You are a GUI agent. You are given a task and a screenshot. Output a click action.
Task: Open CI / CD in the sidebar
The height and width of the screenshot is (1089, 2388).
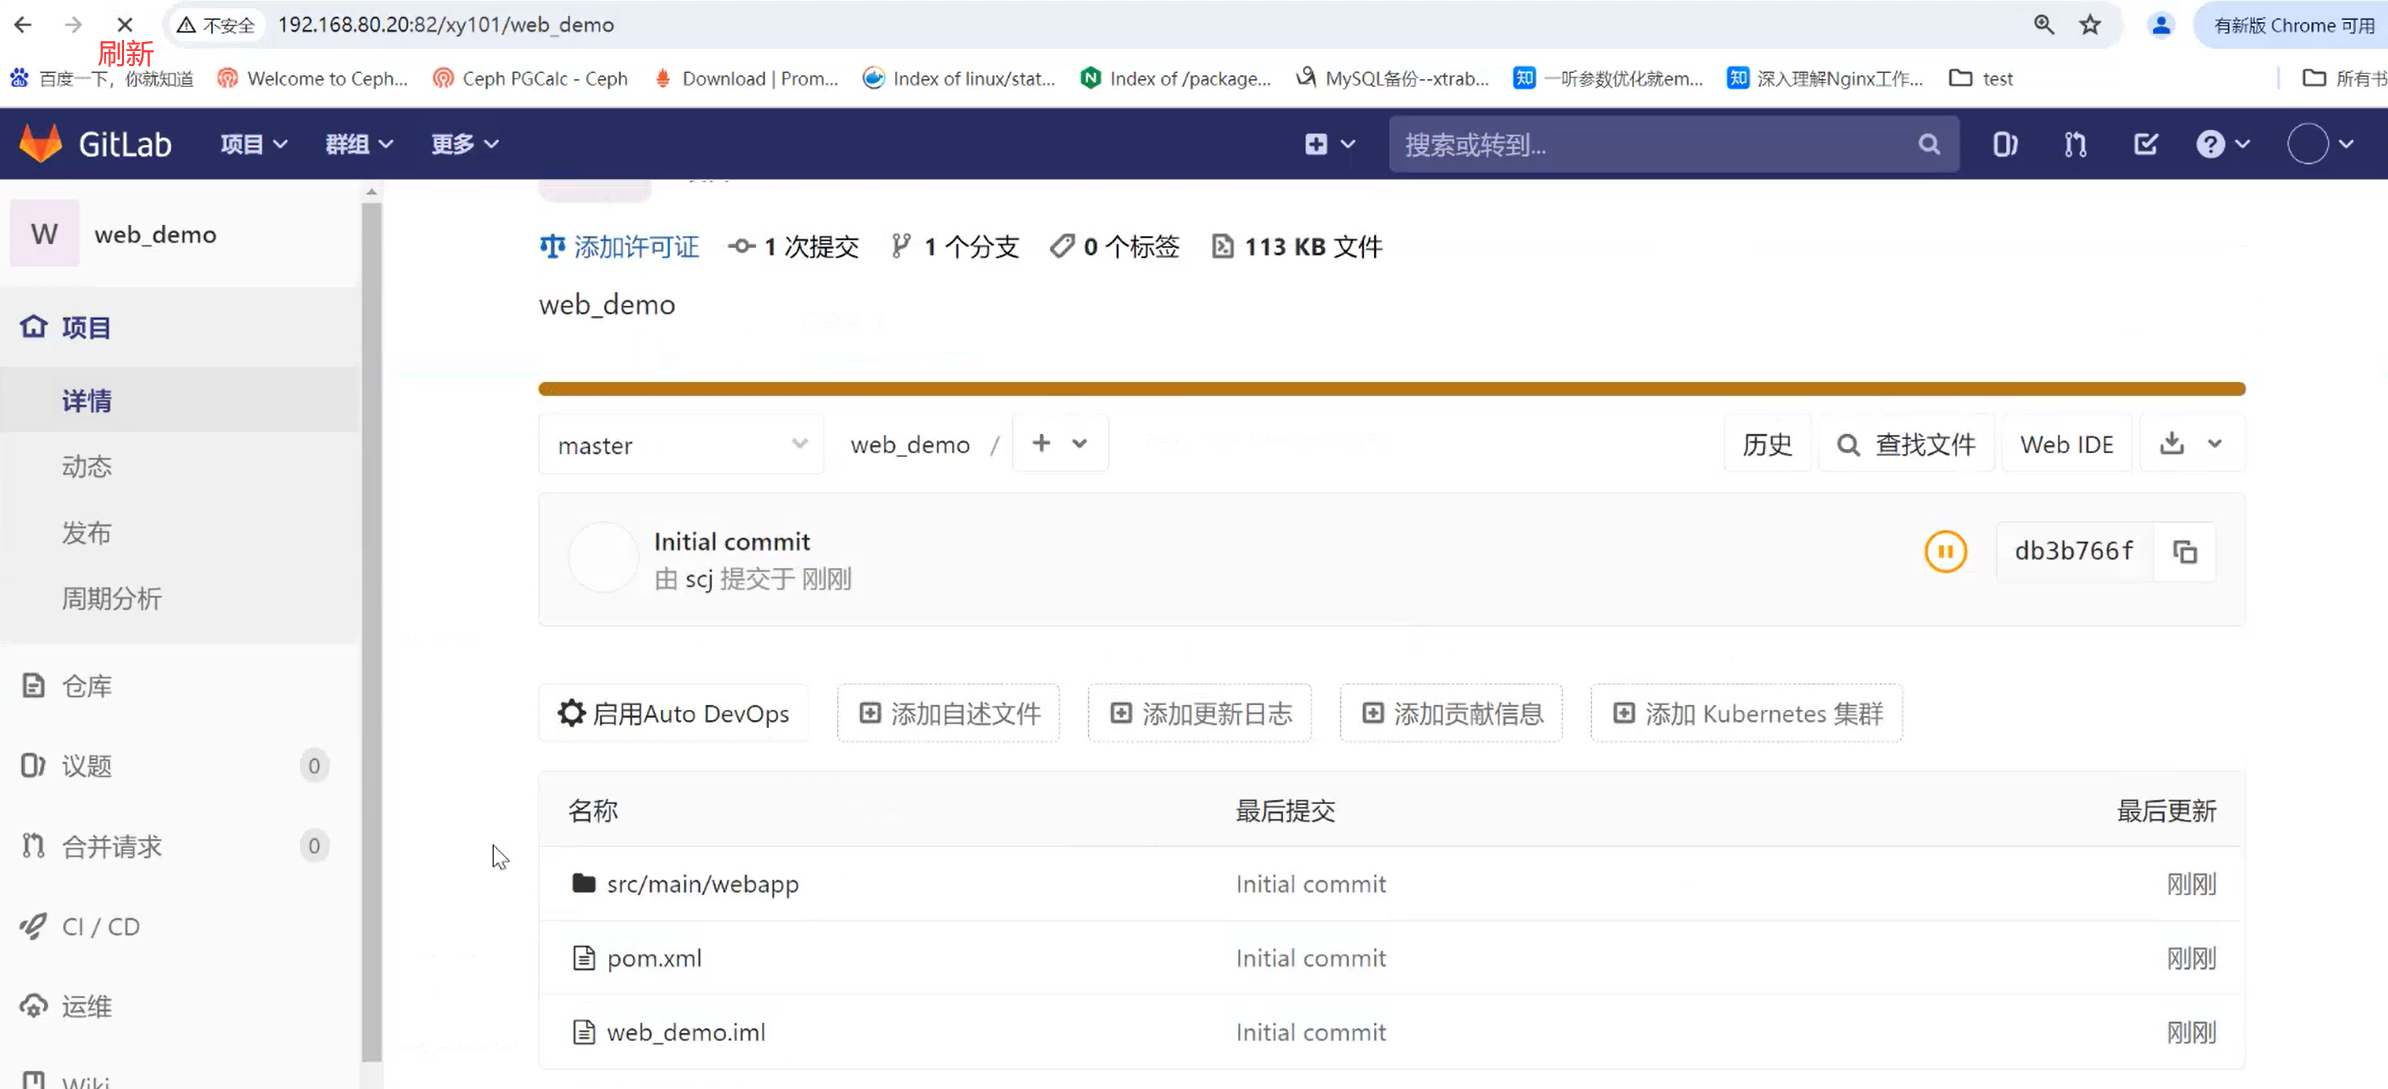101,926
